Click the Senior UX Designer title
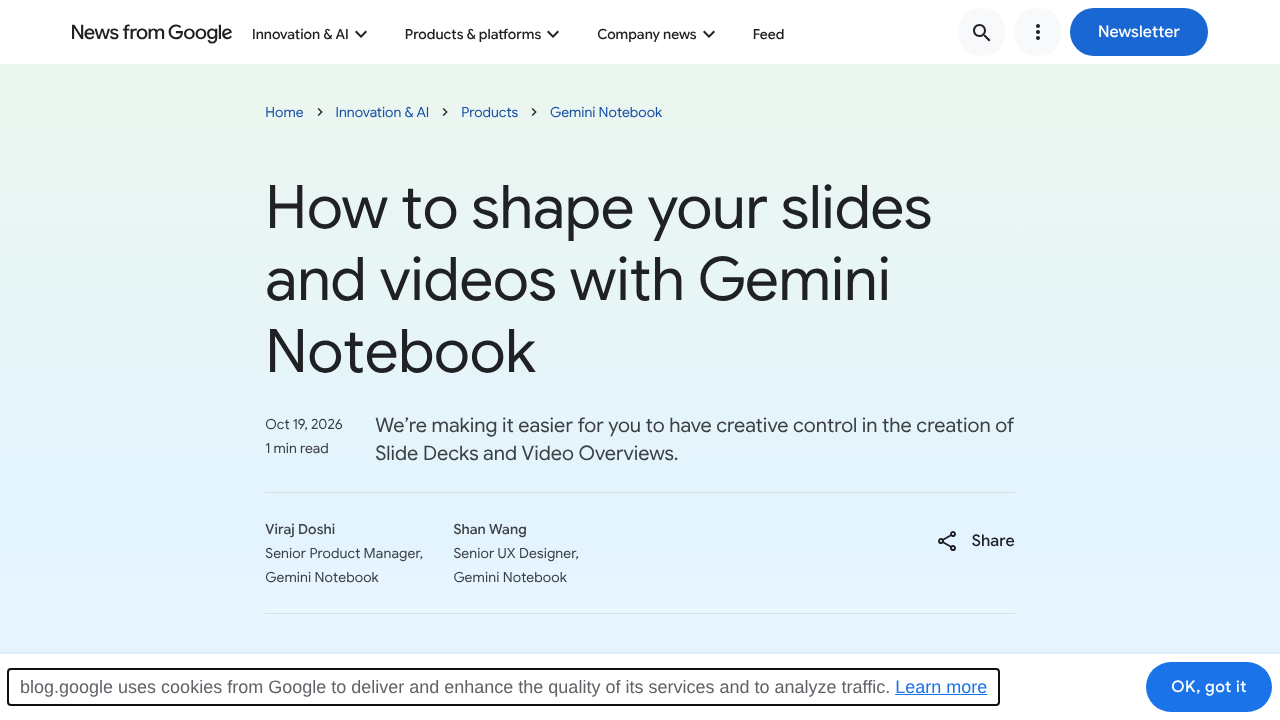The image size is (1280, 720). coord(516,553)
